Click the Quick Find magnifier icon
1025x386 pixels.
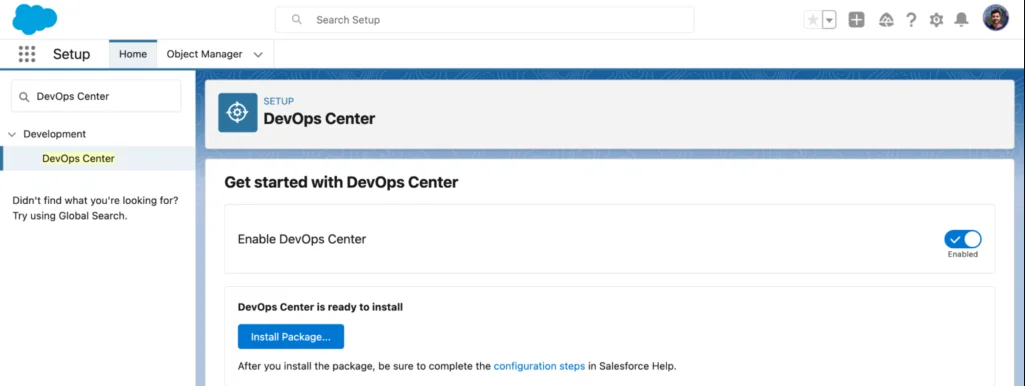coord(24,97)
